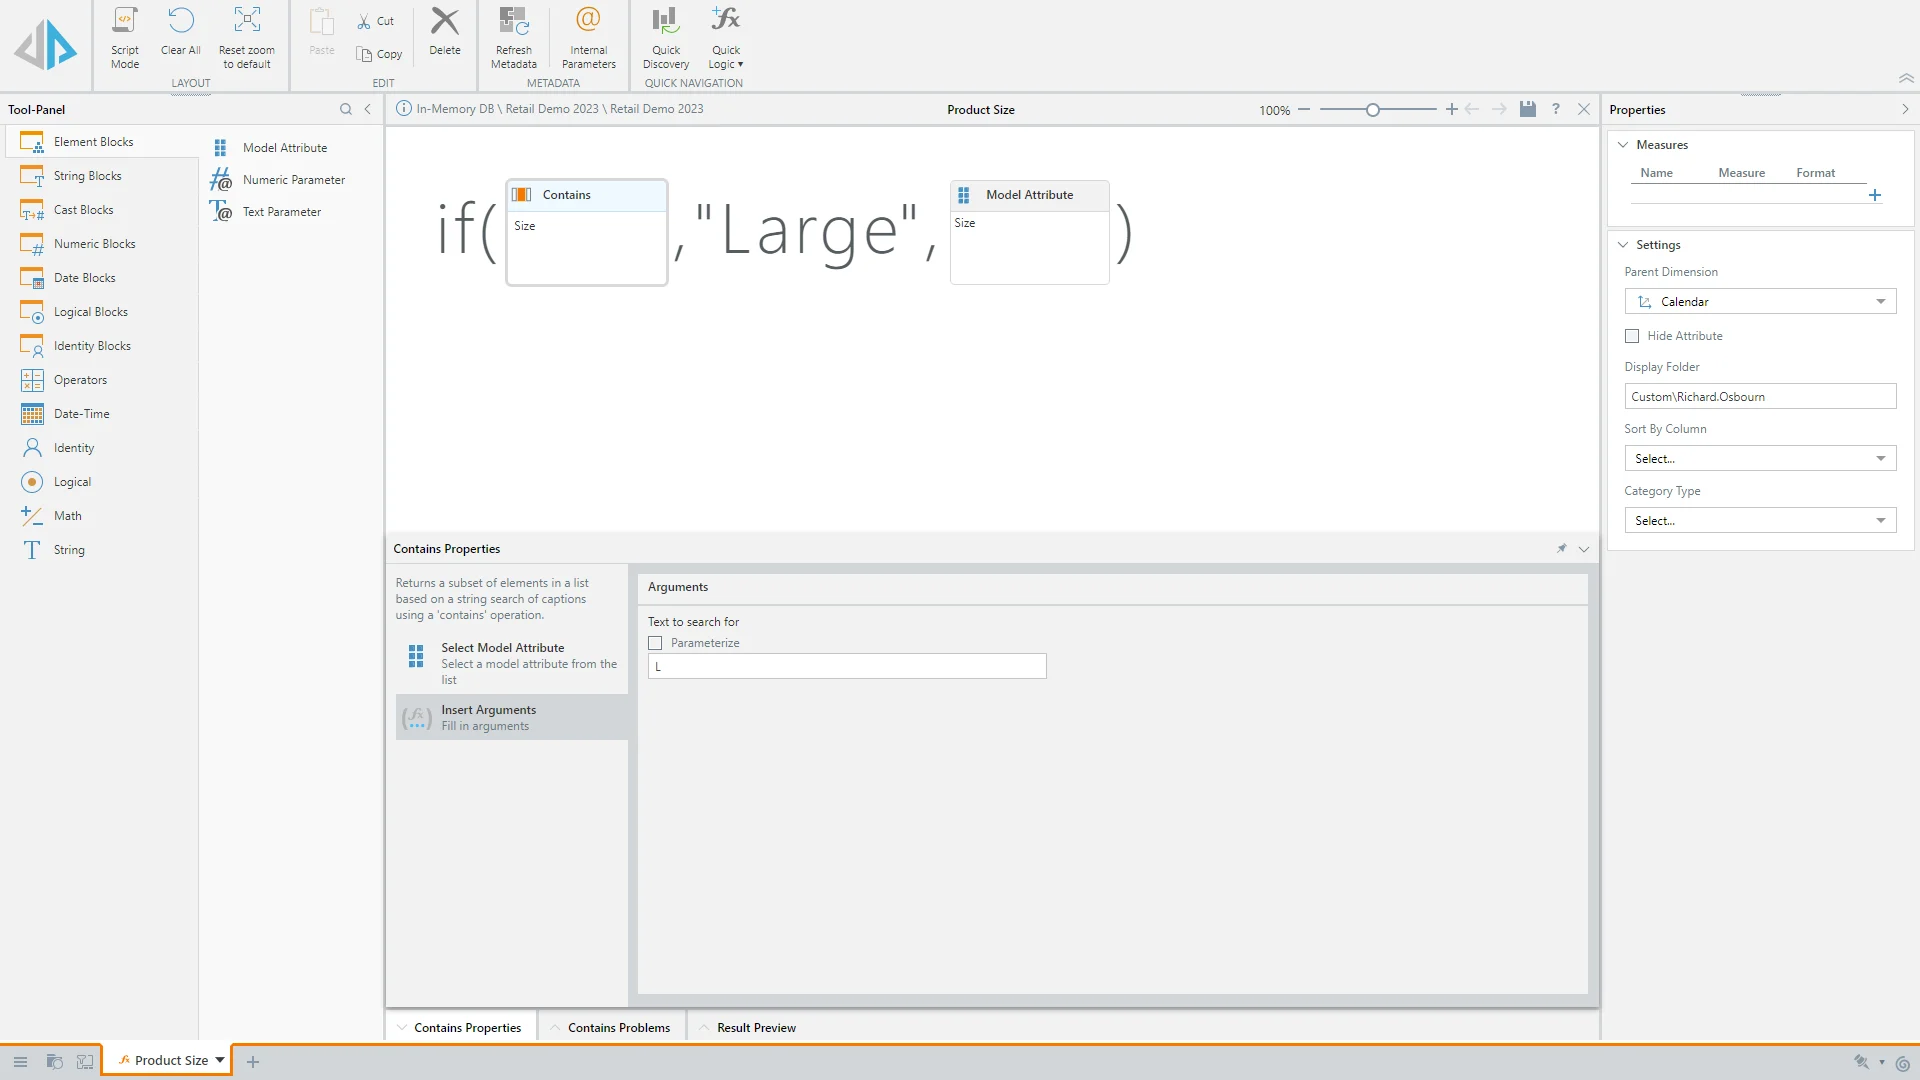Click the Delete icon in the Edit group
The height and width of the screenshot is (1080, 1920).
(445, 22)
